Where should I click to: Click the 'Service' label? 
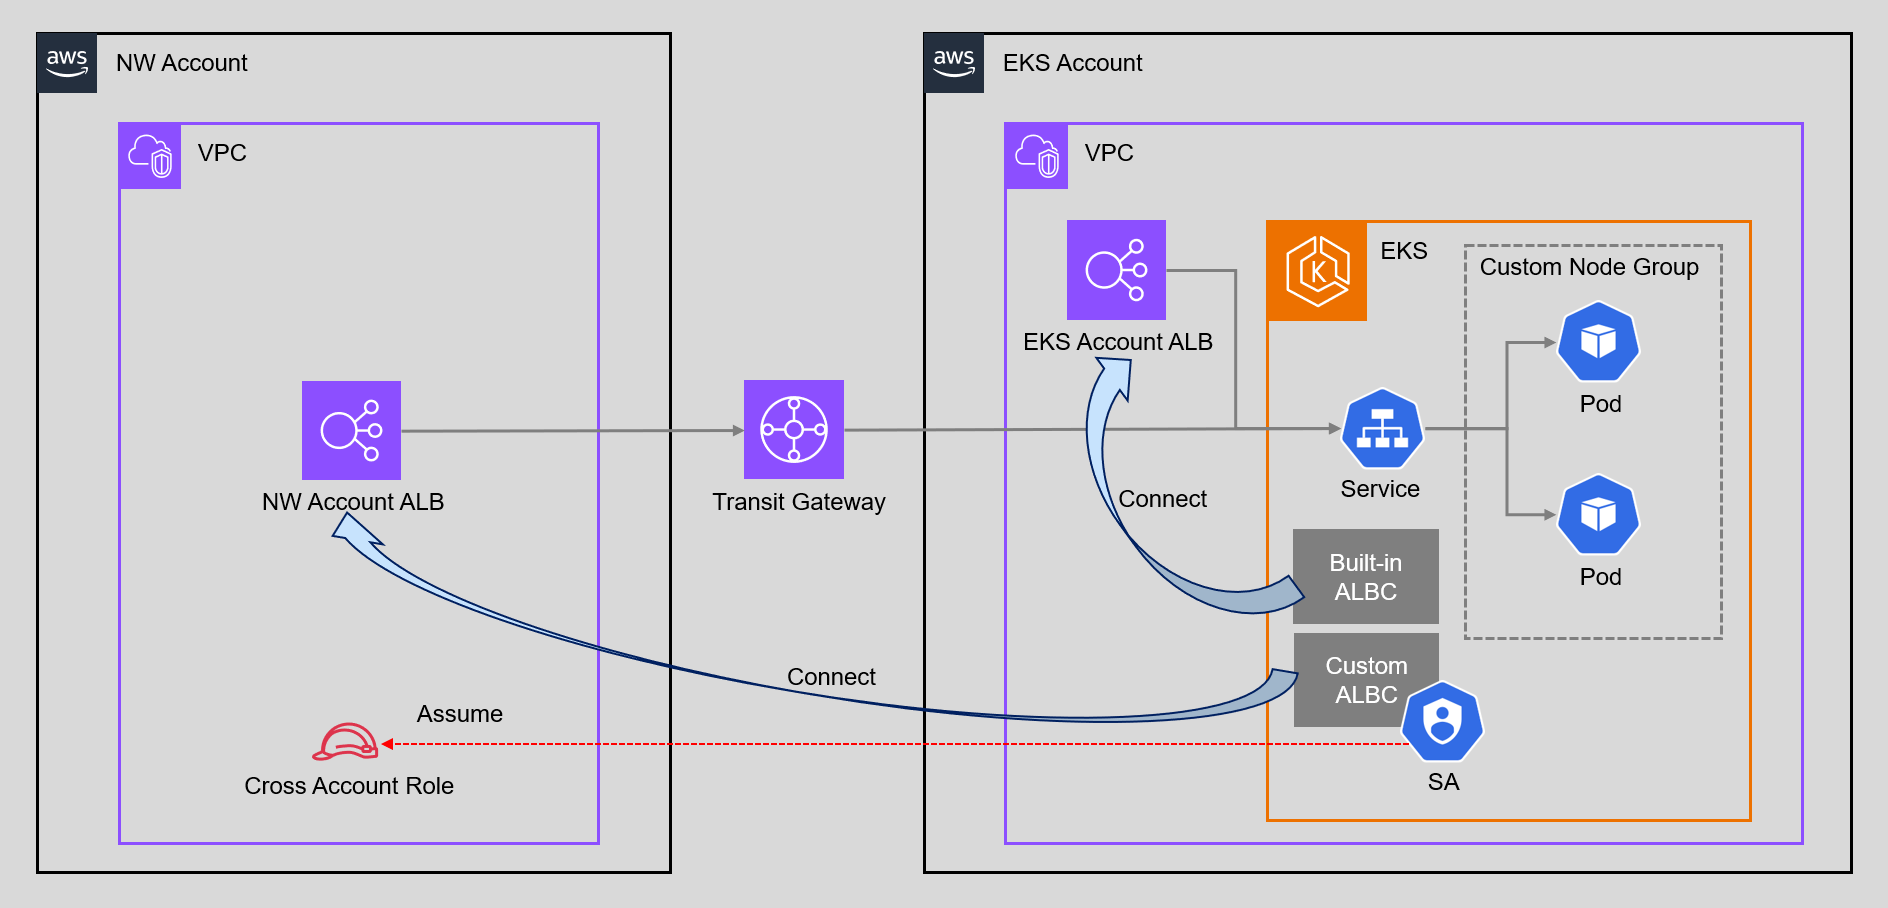(x=1380, y=489)
